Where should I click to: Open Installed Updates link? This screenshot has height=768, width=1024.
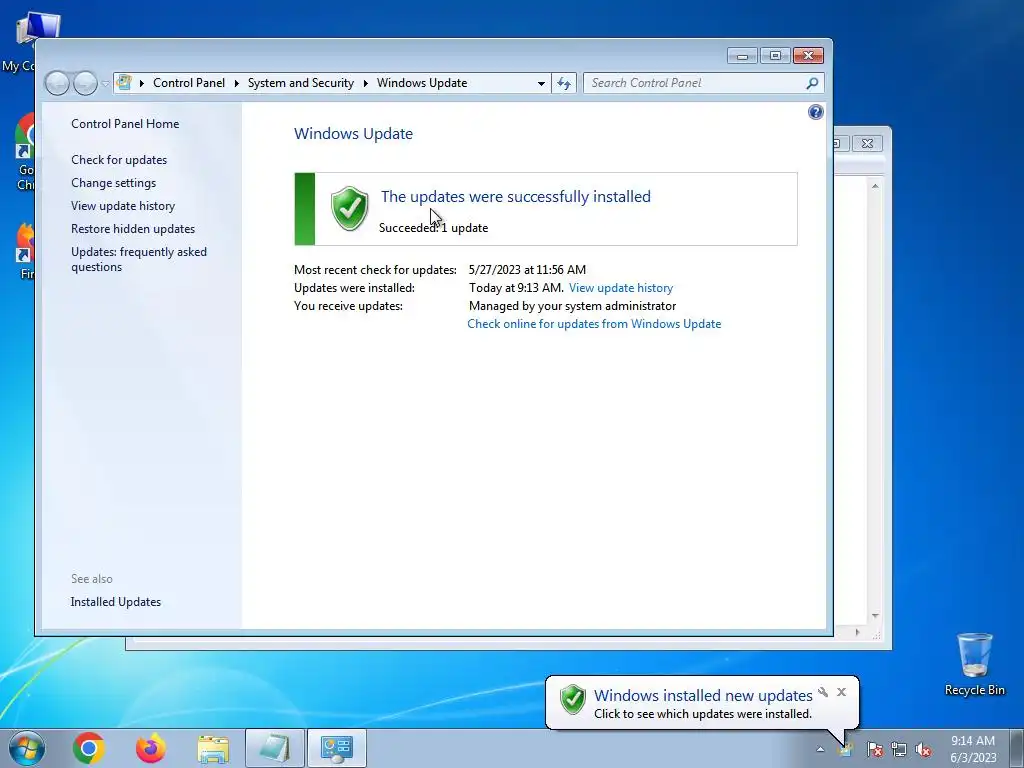(x=116, y=601)
